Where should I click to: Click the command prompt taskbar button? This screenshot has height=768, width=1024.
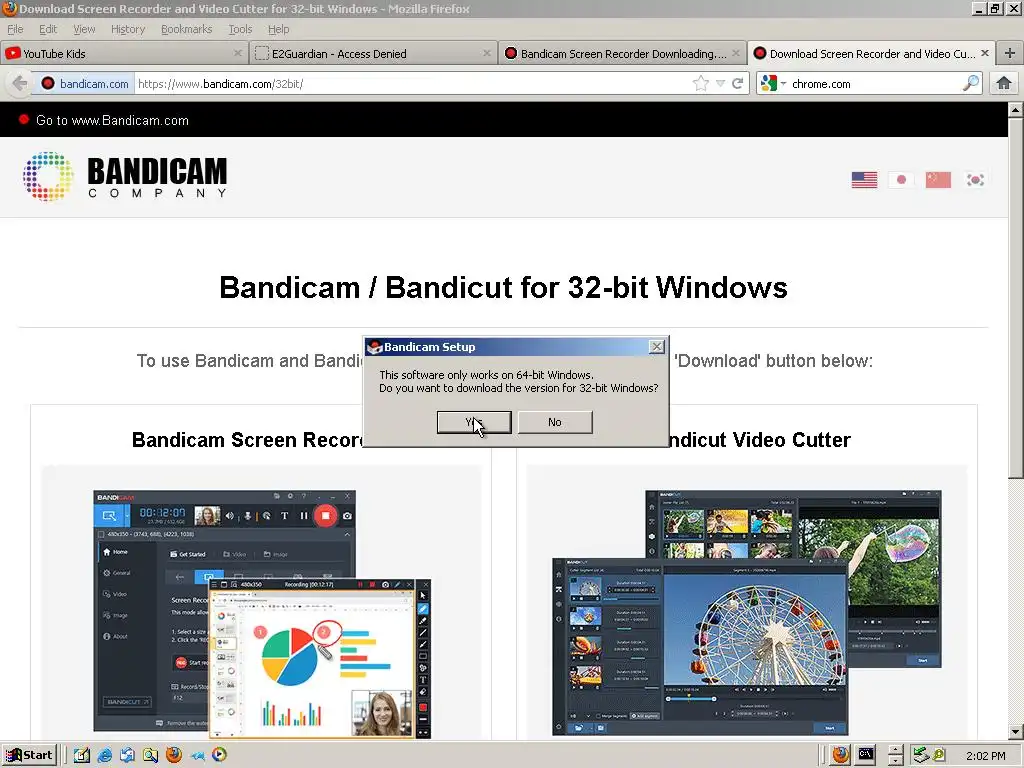866,755
